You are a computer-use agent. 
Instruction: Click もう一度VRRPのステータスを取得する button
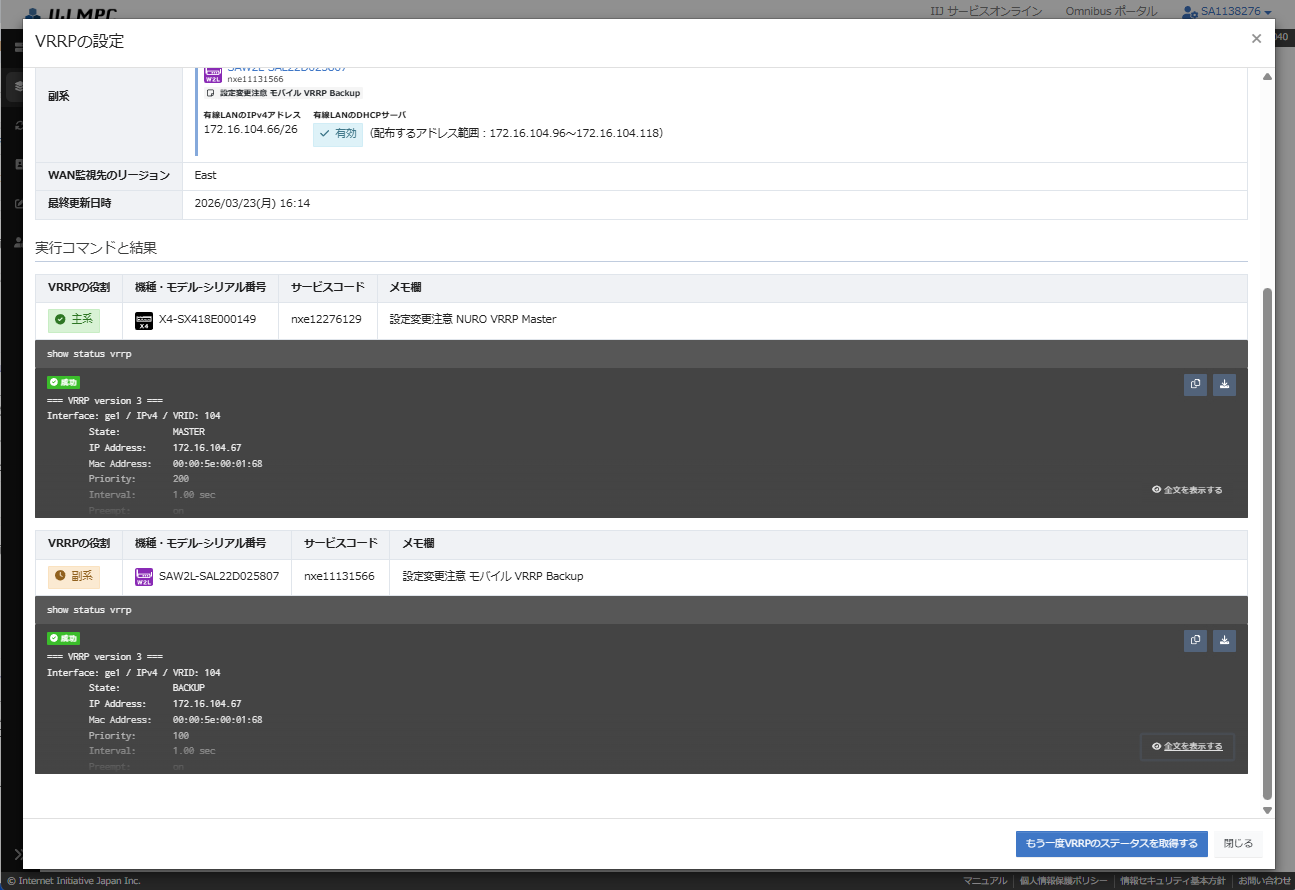coord(1111,844)
